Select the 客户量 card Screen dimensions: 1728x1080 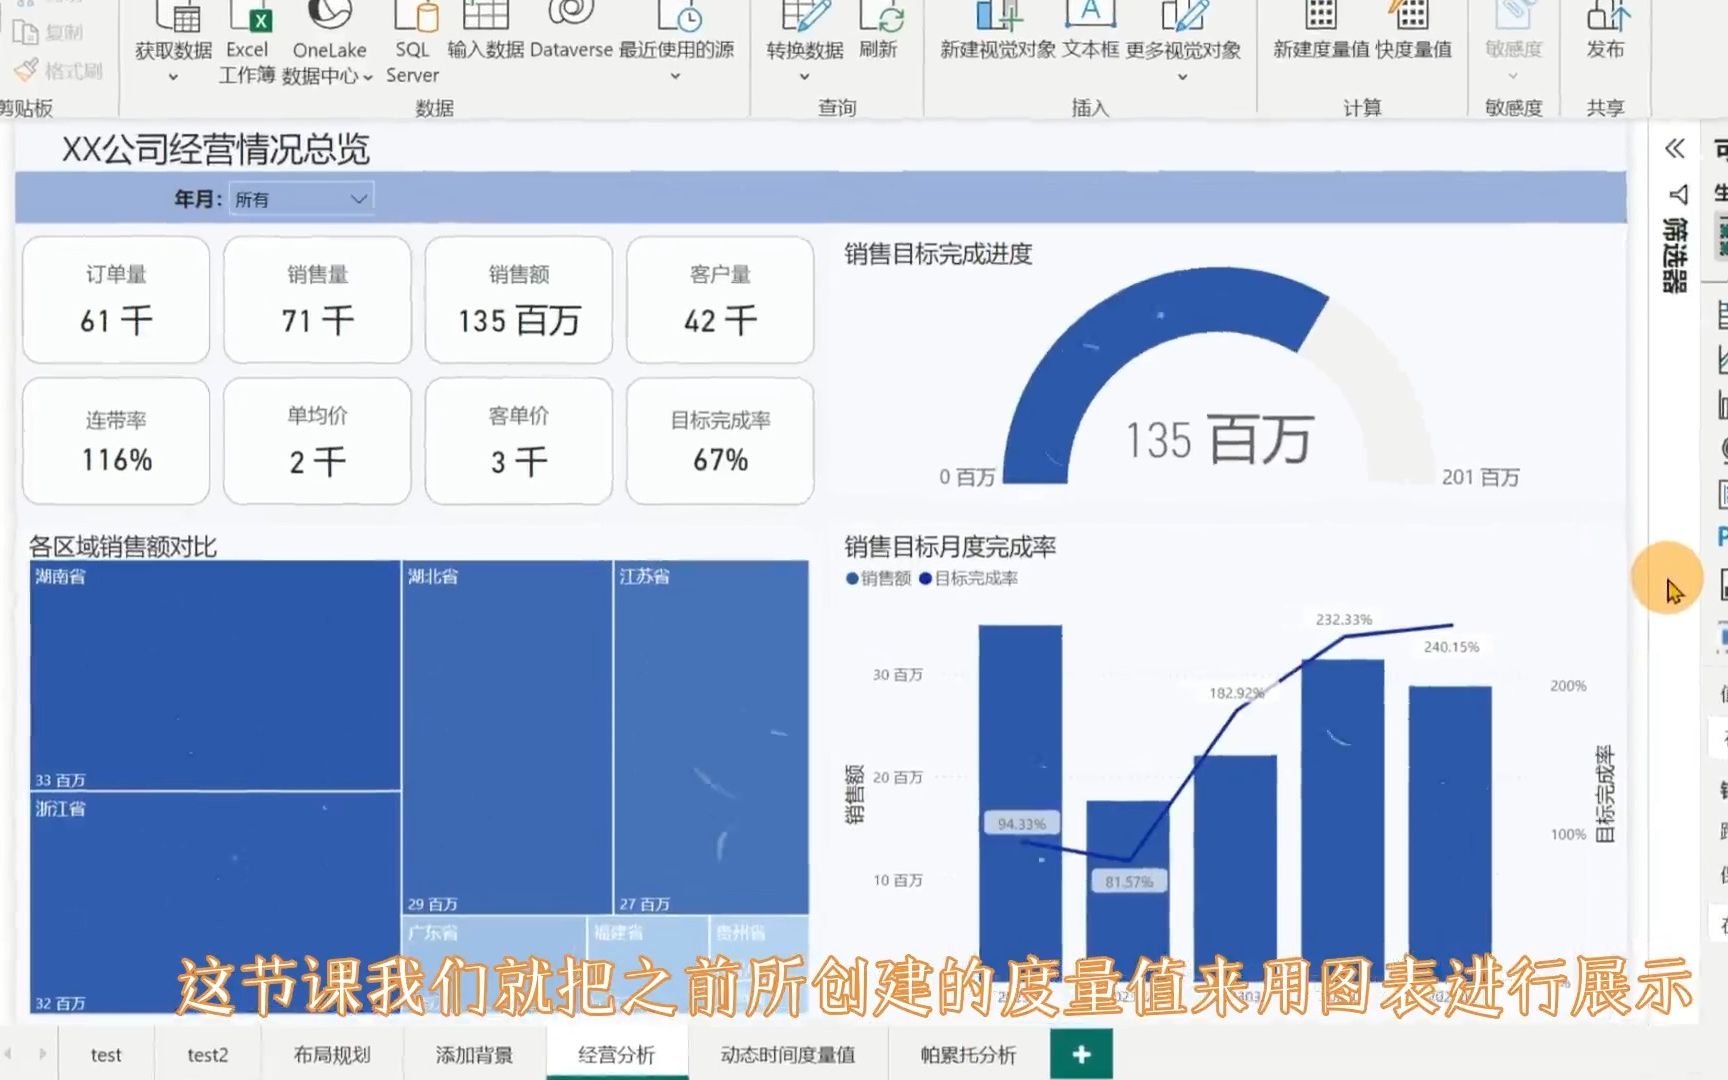[x=720, y=300]
